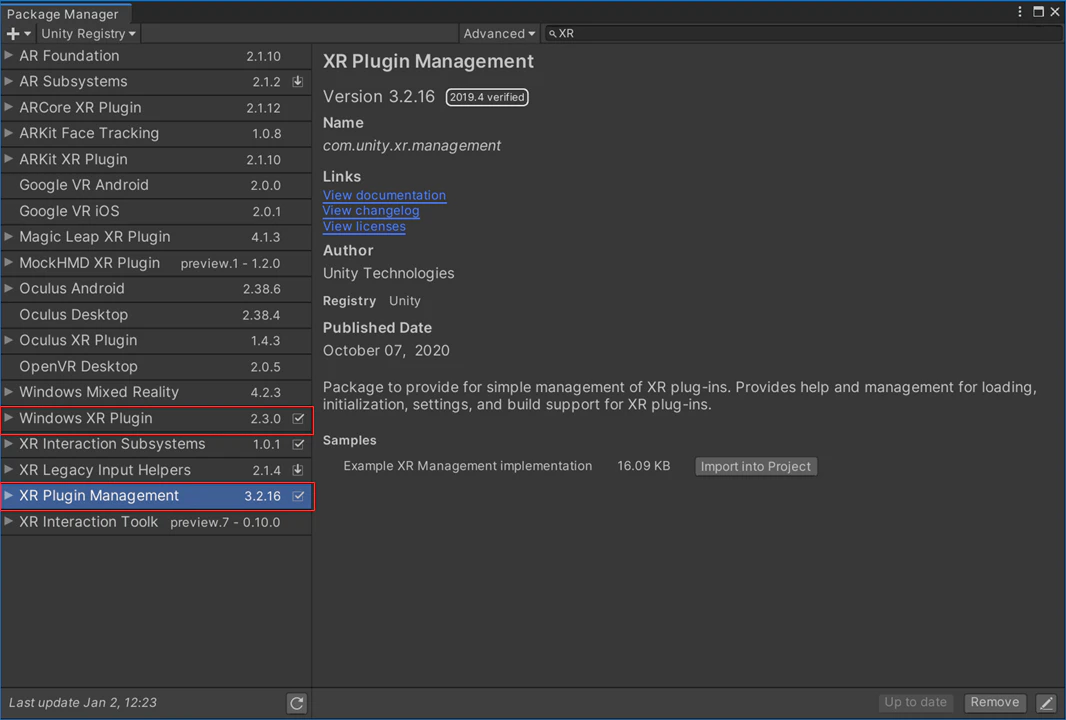Image resolution: width=1066 pixels, height=720 pixels.
Task: Select the MockHMD XR Plugin package
Action: [x=156, y=263]
